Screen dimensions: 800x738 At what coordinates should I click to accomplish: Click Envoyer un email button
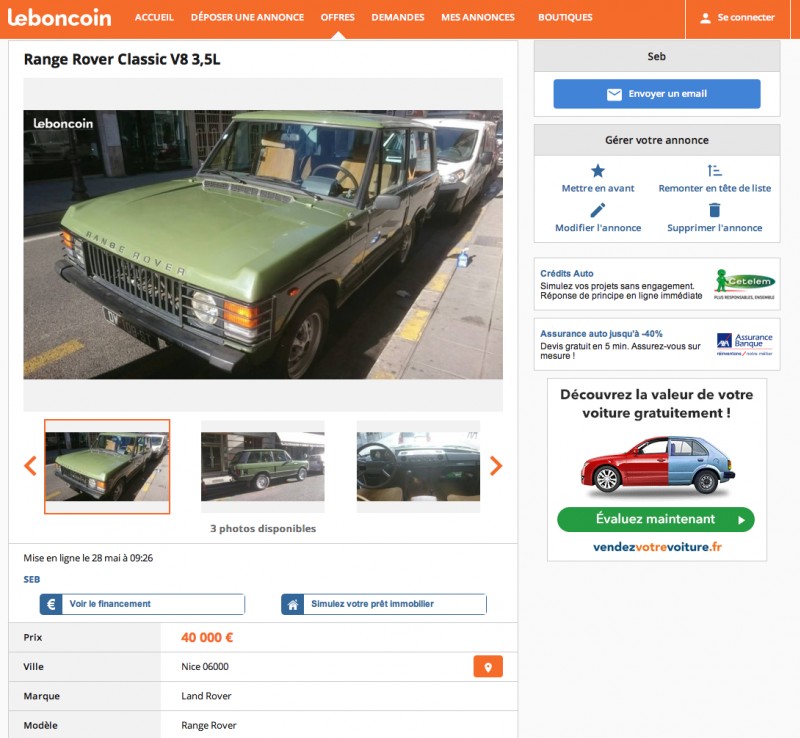pos(657,93)
